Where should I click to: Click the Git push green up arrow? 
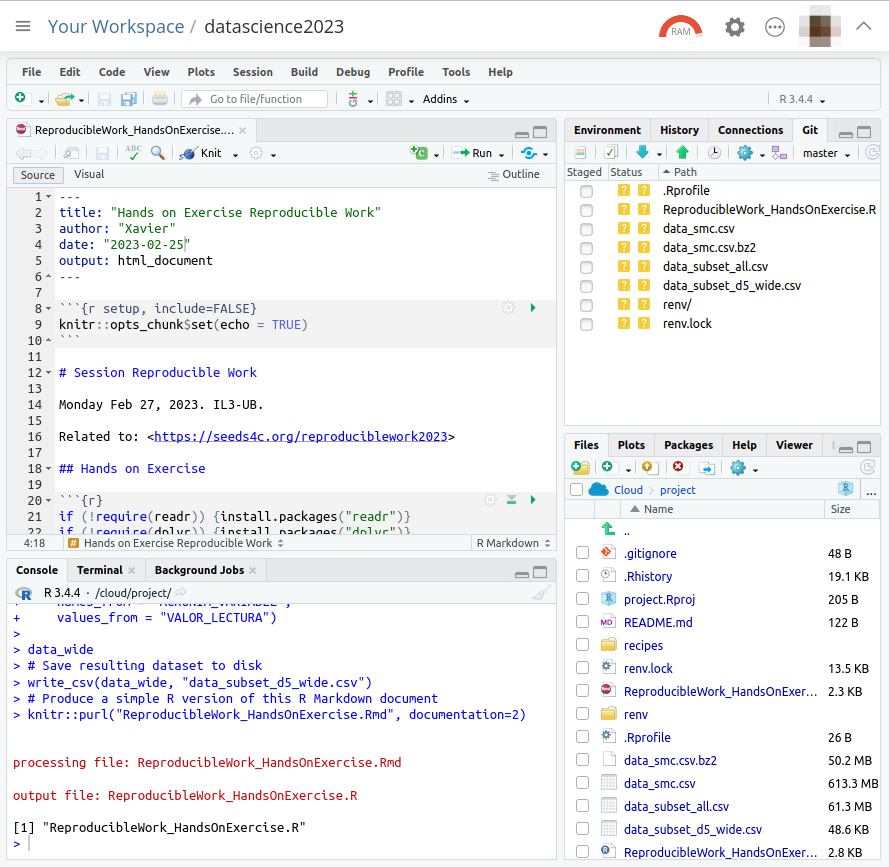click(682, 152)
